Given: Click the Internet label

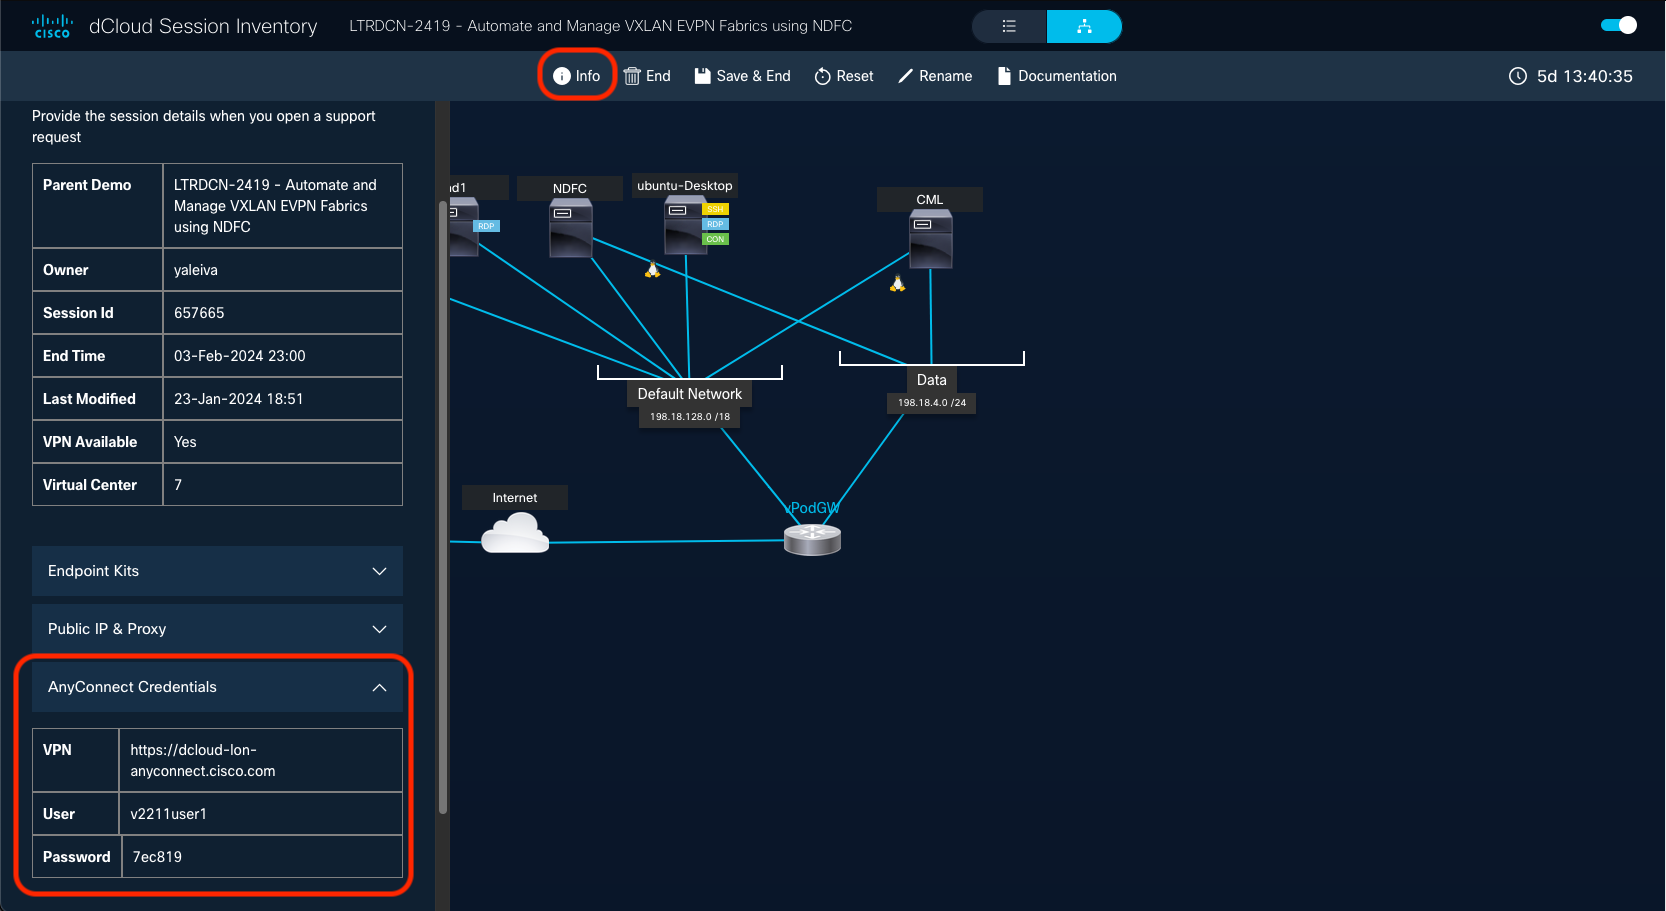Looking at the screenshot, I should click(515, 498).
